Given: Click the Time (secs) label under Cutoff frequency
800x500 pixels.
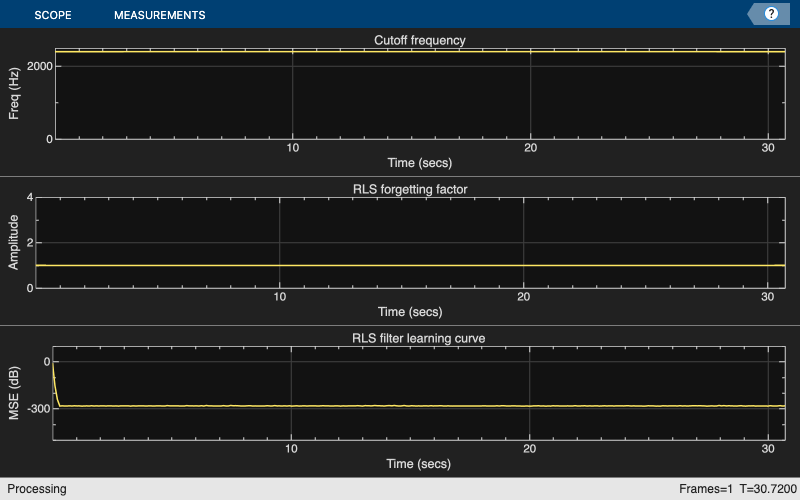Looking at the screenshot, I should tap(419, 163).
